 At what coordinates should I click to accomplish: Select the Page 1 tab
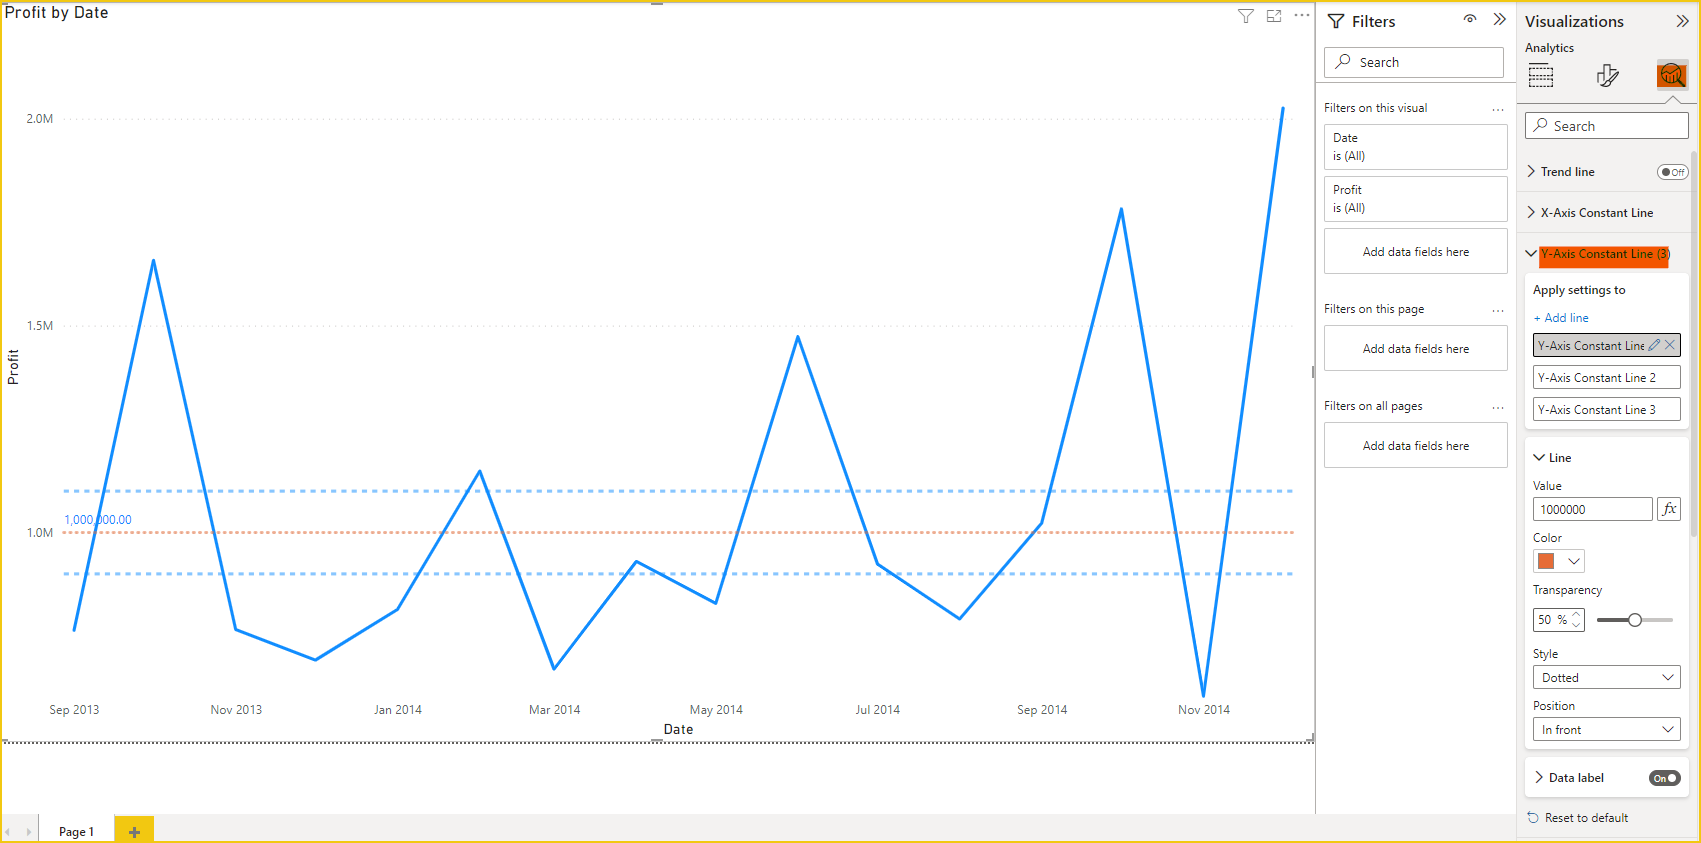76,831
